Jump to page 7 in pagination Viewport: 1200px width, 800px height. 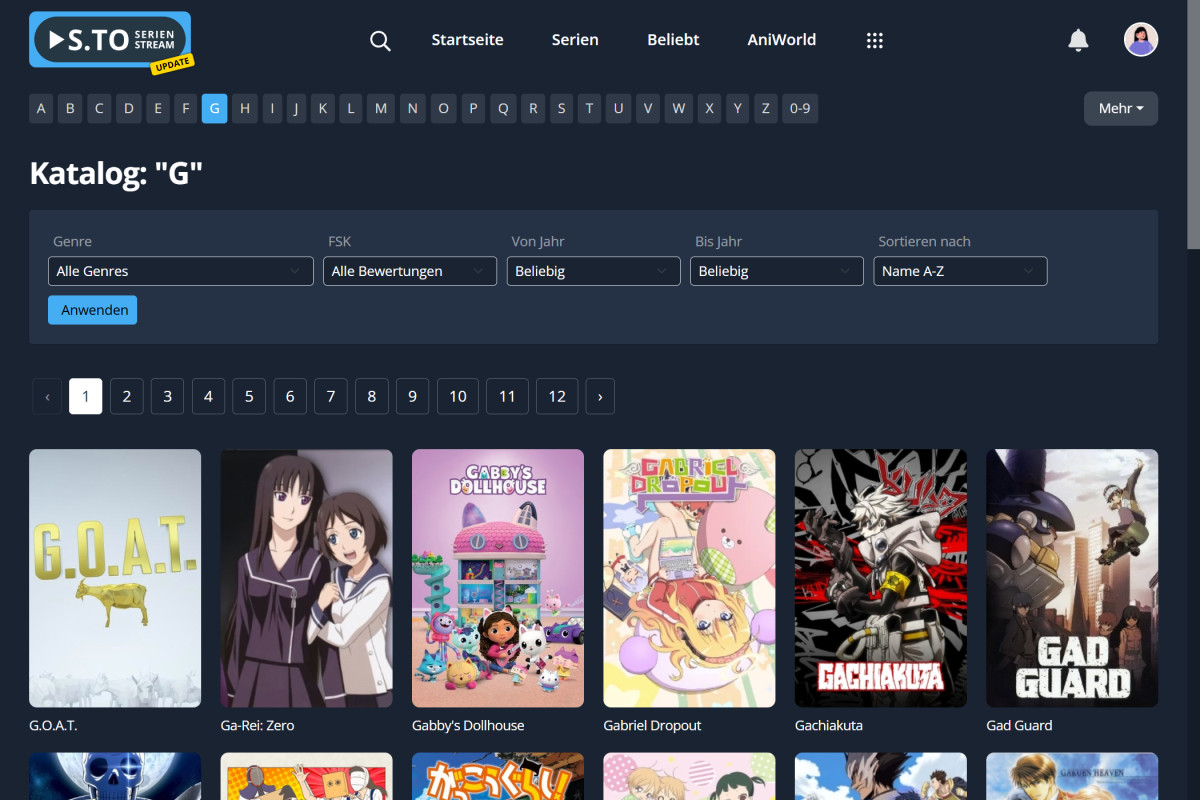[x=330, y=396]
